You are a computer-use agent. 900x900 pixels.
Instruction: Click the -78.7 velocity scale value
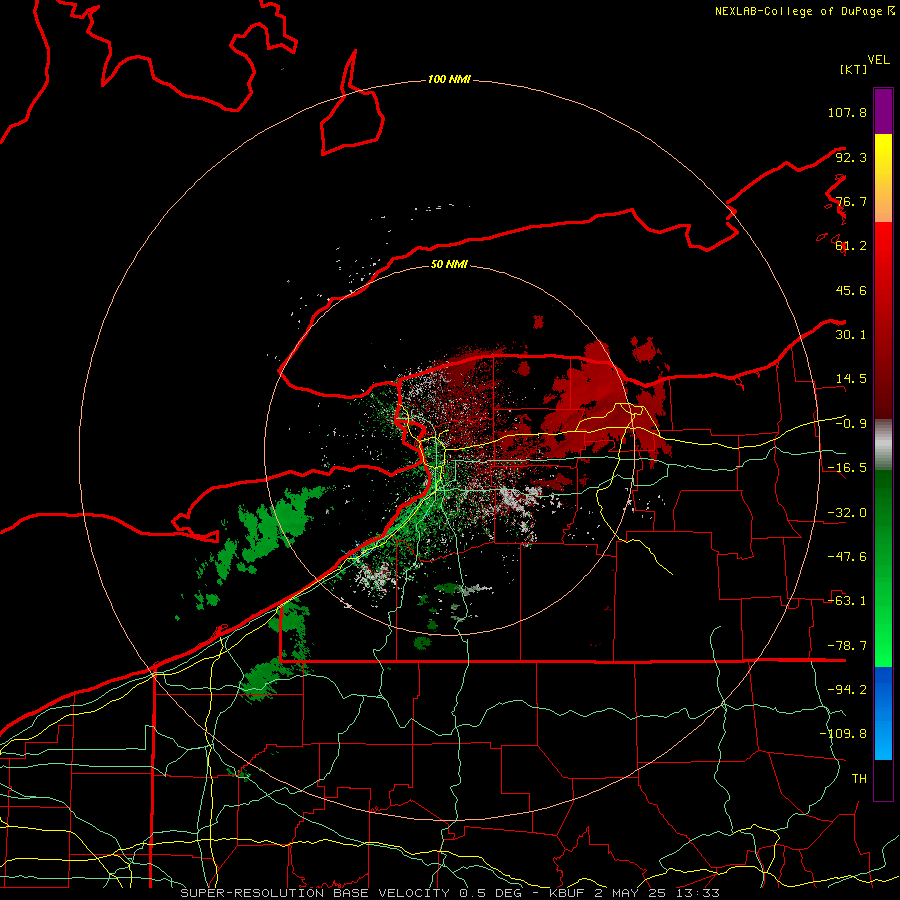tap(847, 646)
